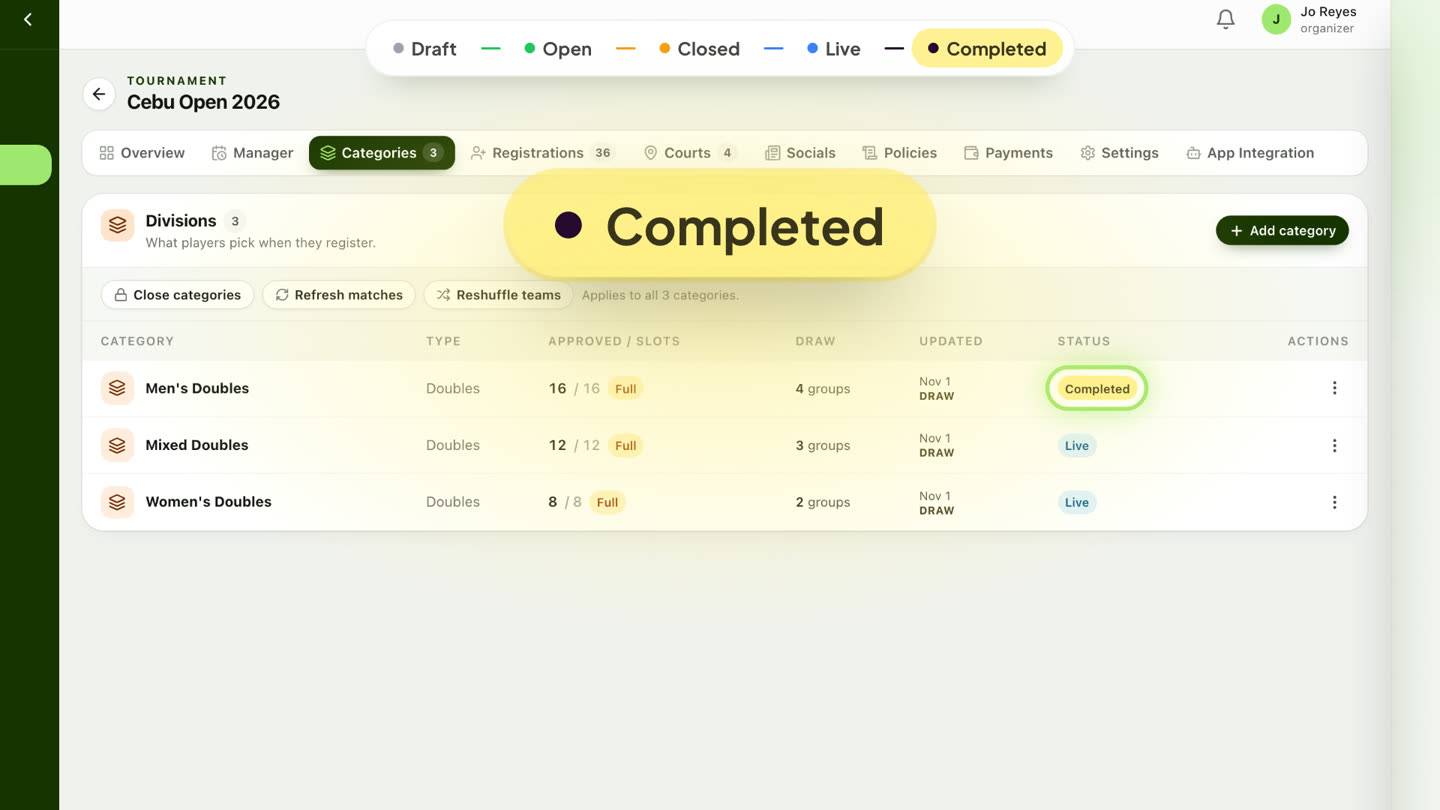1440x810 pixels.
Task: Switch to the Socials tab
Action: pyautogui.click(x=800, y=153)
